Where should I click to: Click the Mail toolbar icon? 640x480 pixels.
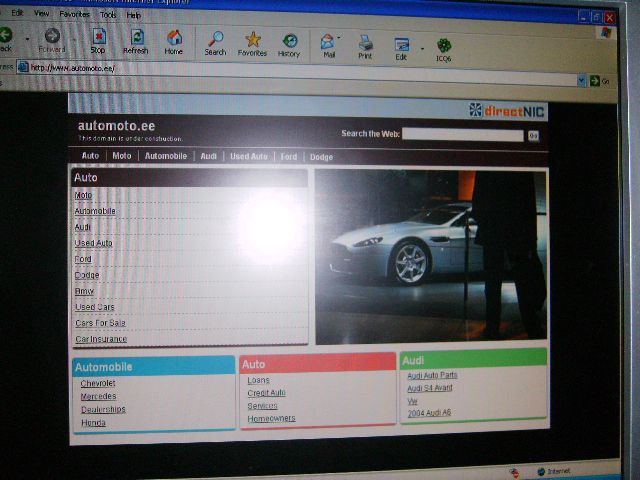coord(327,45)
